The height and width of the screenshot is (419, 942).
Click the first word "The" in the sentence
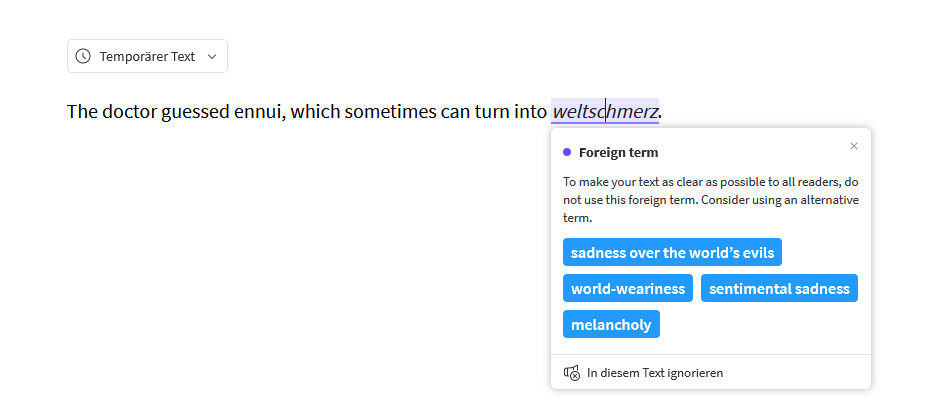[x=81, y=111]
